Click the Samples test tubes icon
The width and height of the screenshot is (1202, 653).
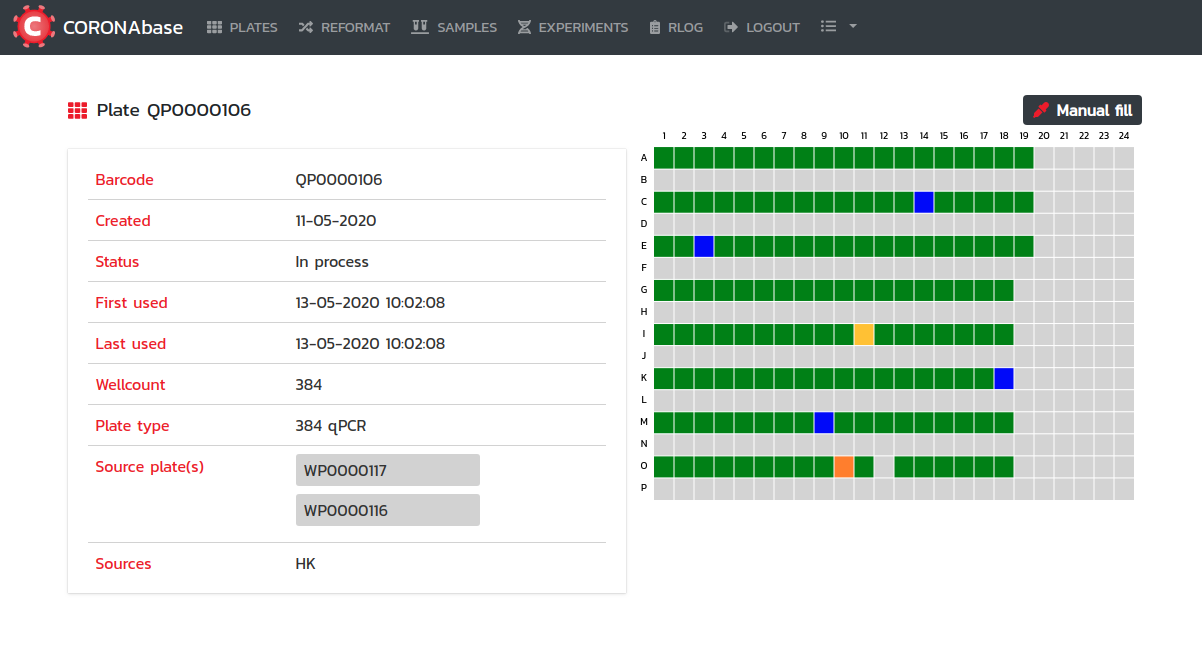click(420, 27)
